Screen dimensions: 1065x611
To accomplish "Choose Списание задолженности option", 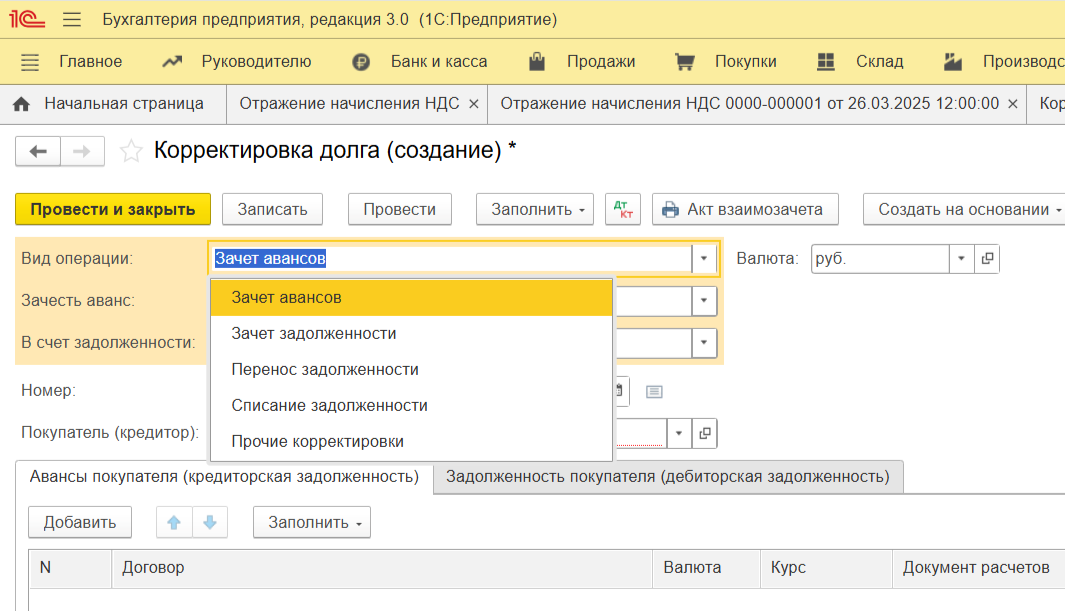I will 329,405.
